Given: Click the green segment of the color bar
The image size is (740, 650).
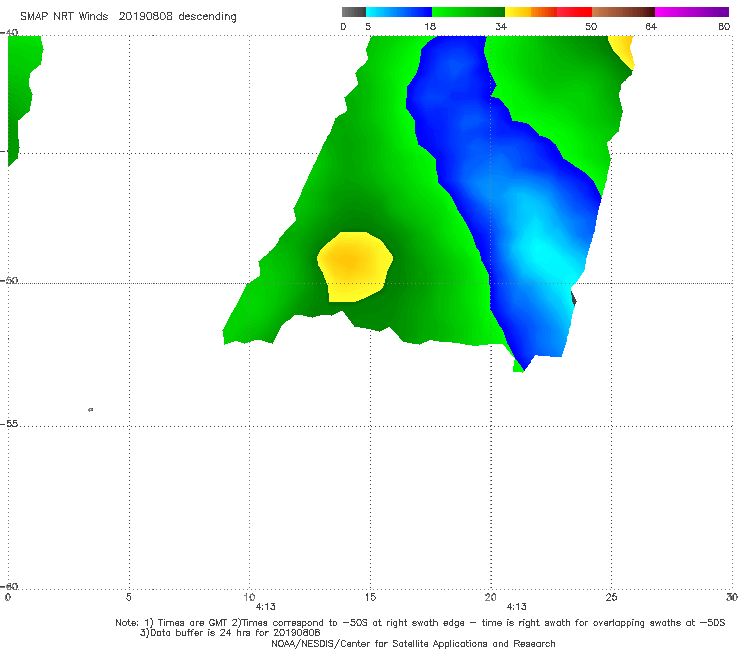Looking at the screenshot, I should coord(468,12).
